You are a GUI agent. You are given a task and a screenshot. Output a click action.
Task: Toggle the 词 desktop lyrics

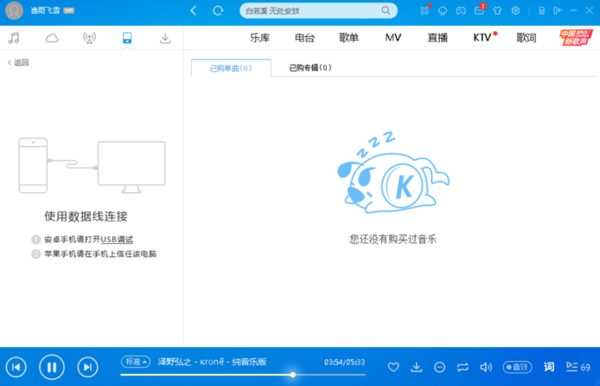click(x=549, y=367)
